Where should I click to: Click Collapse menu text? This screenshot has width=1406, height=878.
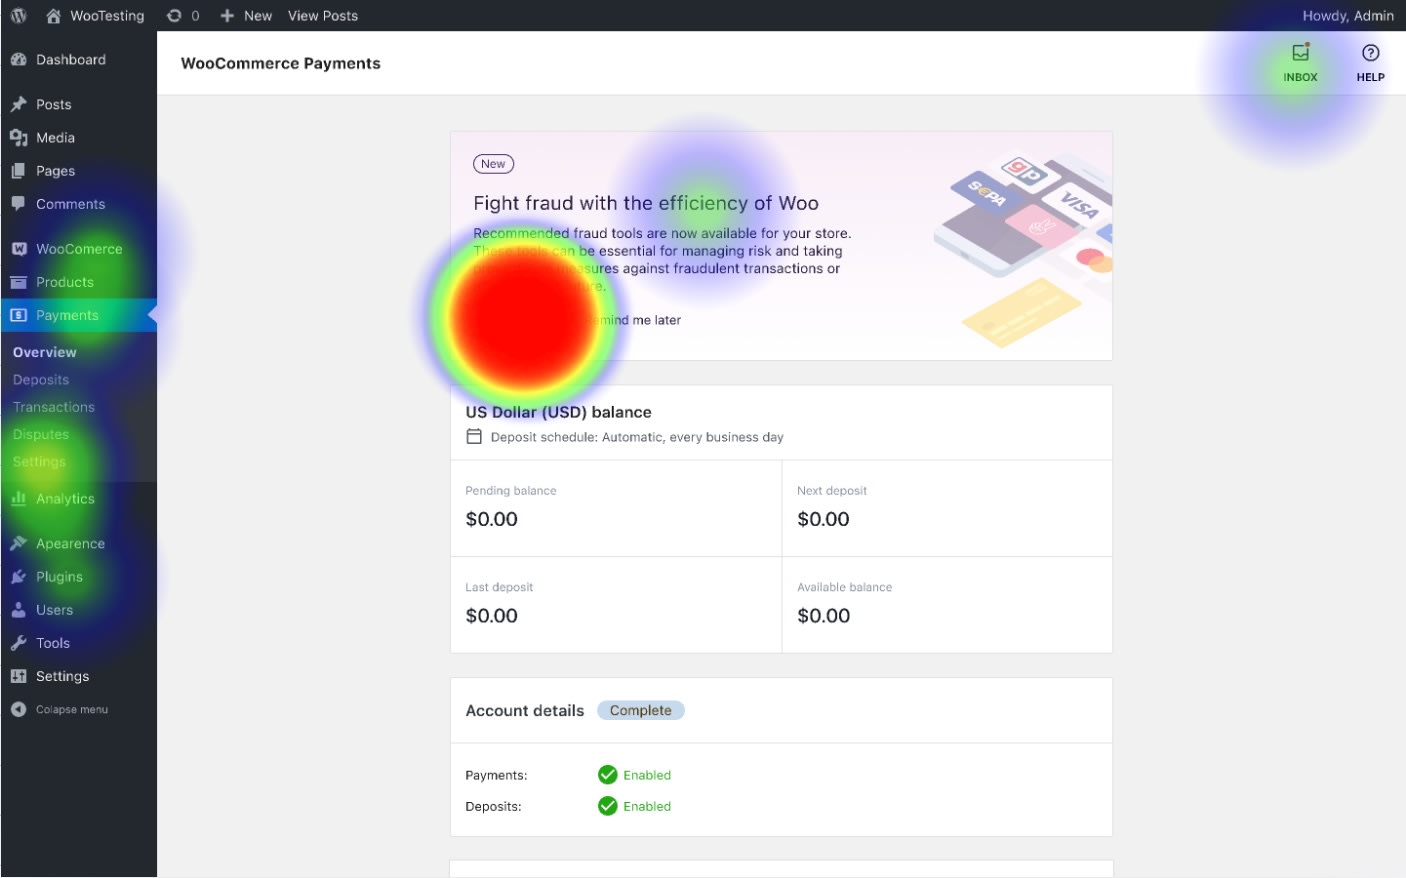tap(72, 709)
